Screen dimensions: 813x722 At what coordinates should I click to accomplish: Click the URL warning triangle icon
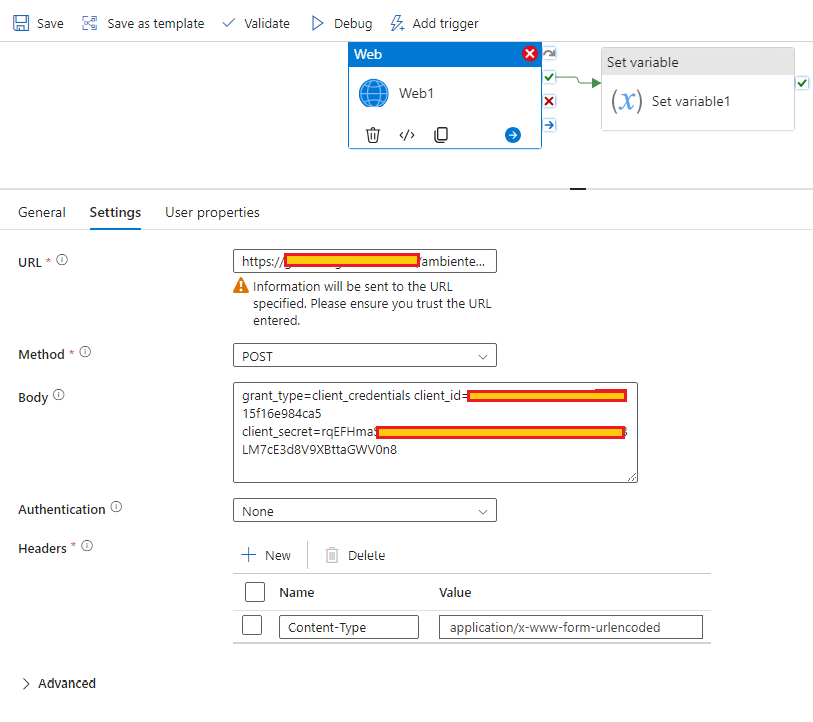click(x=241, y=285)
